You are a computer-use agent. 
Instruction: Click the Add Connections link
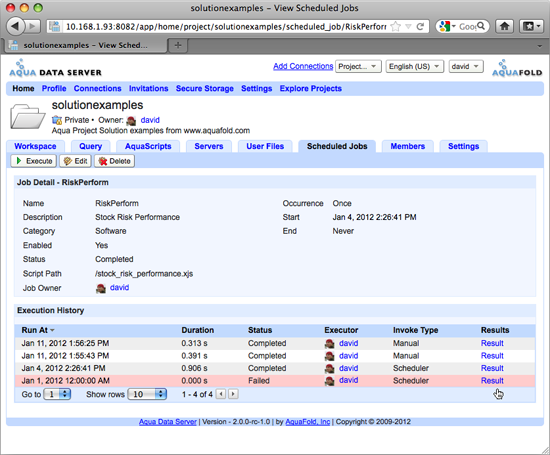pyautogui.click(x=303, y=66)
